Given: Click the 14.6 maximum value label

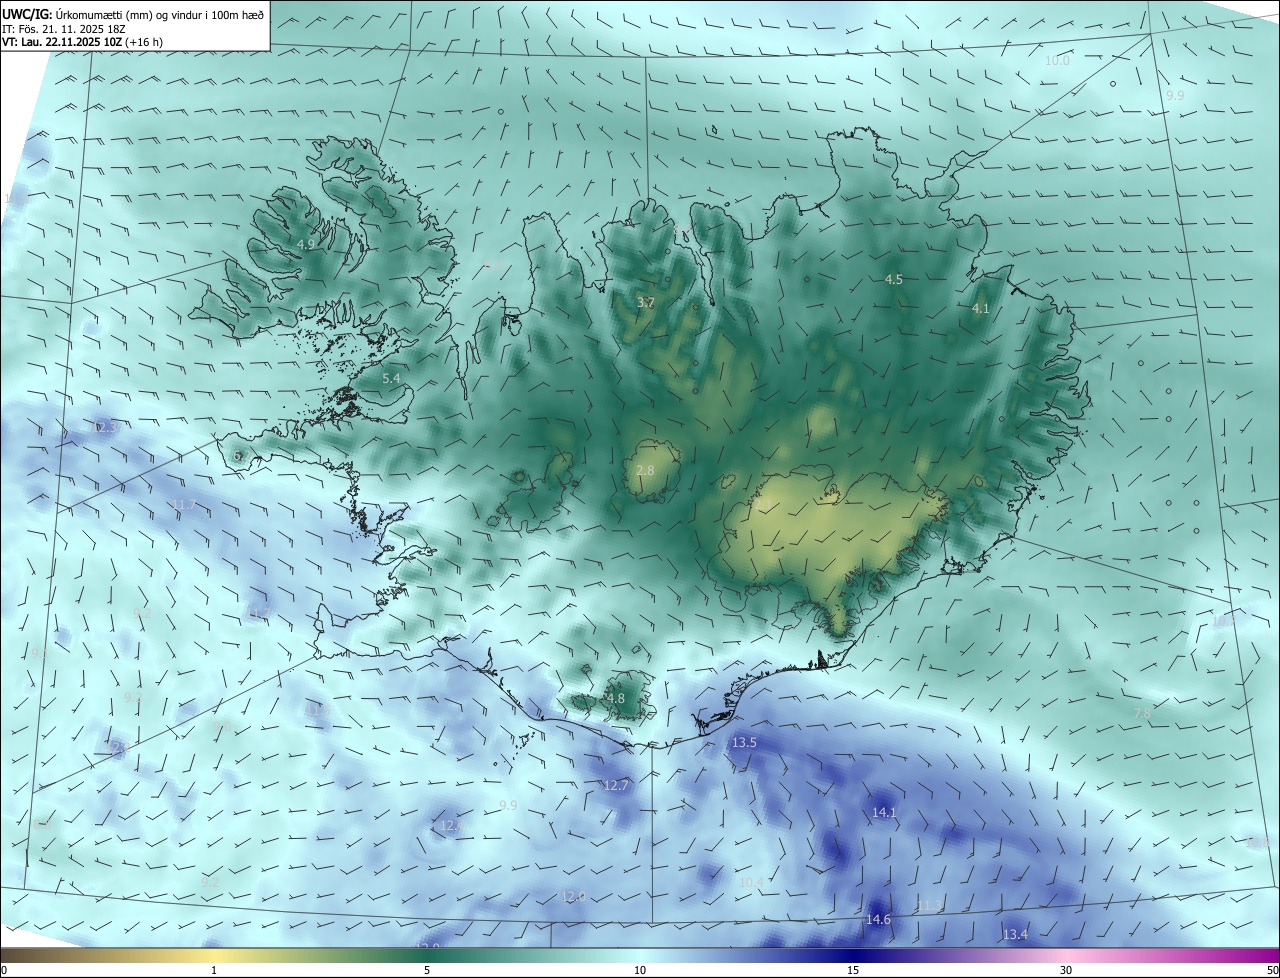Looking at the screenshot, I should 878,919.
